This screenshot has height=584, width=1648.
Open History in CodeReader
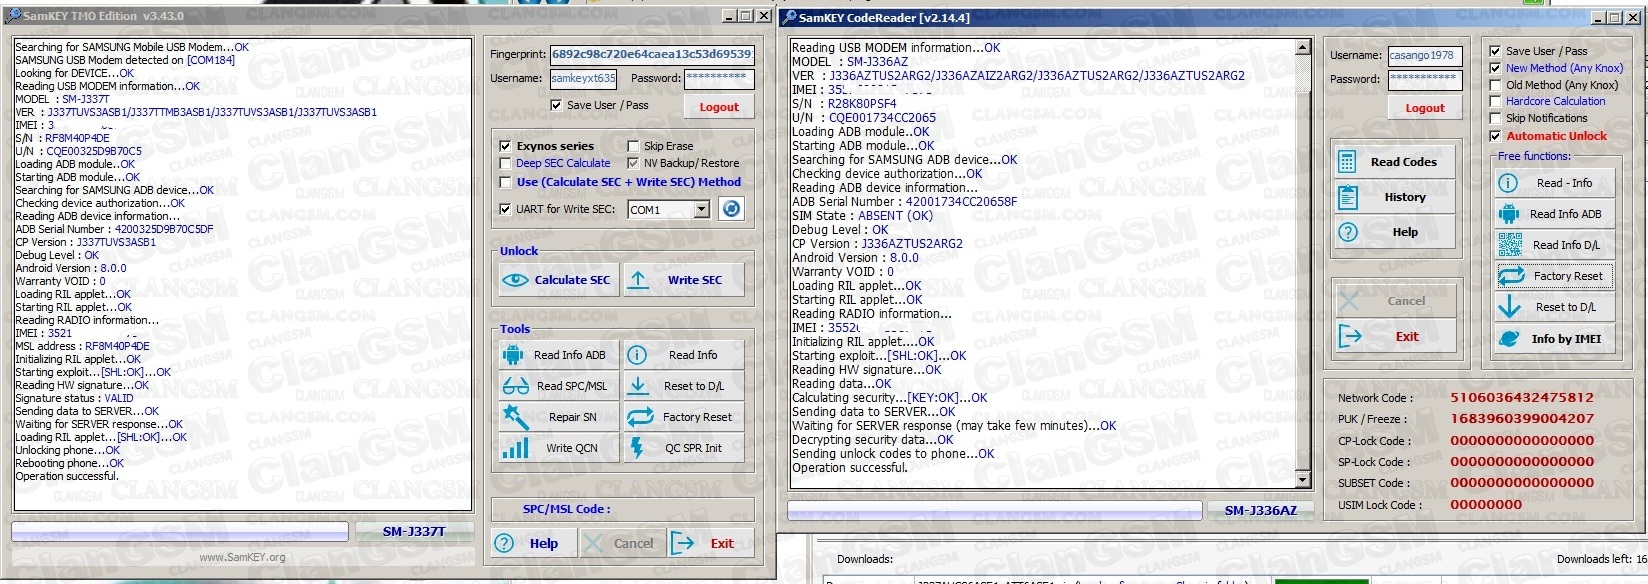click(x=1393, y=197)
